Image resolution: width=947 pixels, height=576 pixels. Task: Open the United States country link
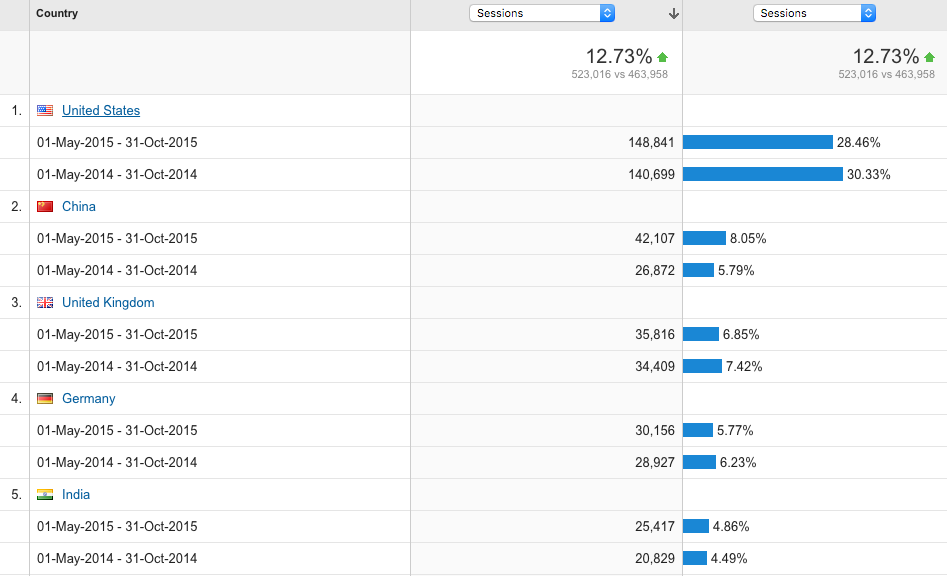[101, 111]
